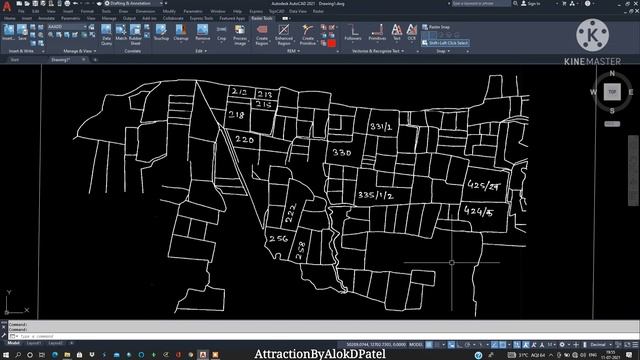
Task: Expand the Edit panel dropdown
Action: [x=201, y=51]
